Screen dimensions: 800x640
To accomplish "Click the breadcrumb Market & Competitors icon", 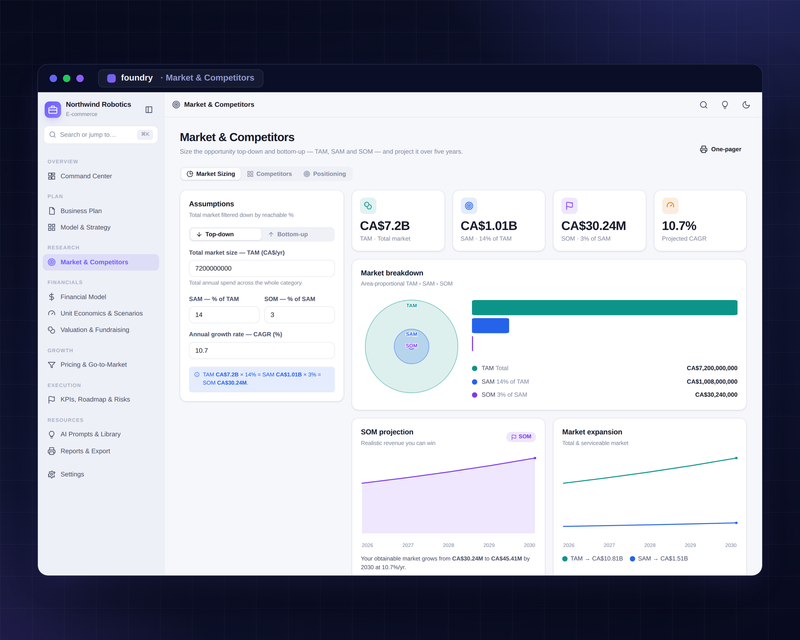I will (176, 105).
